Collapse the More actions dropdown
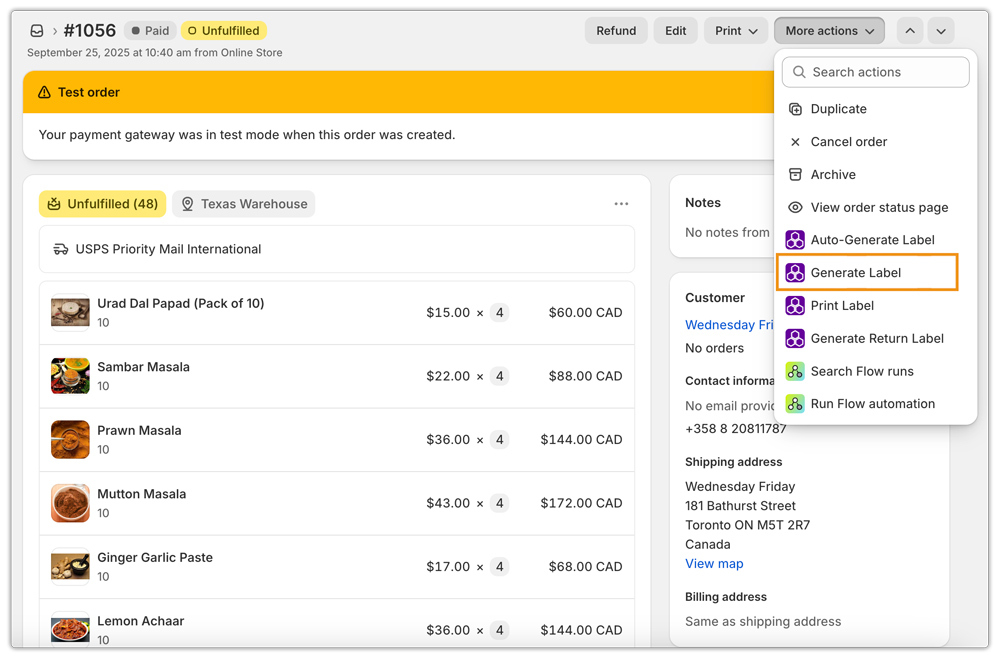Image resolution: width=1000 pixels, height=658 pixels. 829,31
